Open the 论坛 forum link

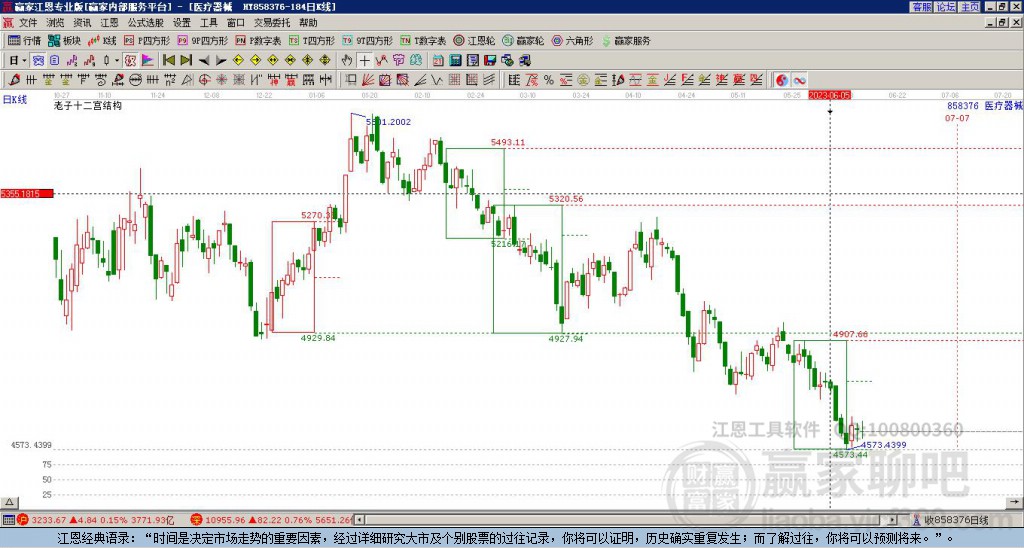946,7
